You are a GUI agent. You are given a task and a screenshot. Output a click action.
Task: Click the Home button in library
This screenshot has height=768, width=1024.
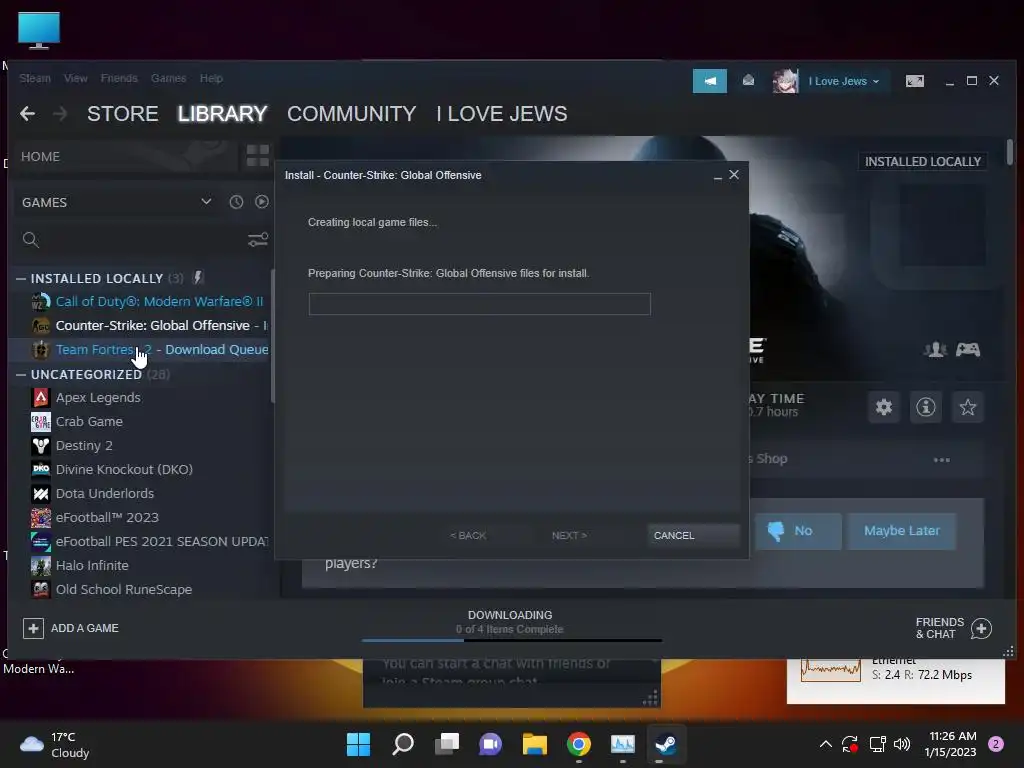point(124,156)
